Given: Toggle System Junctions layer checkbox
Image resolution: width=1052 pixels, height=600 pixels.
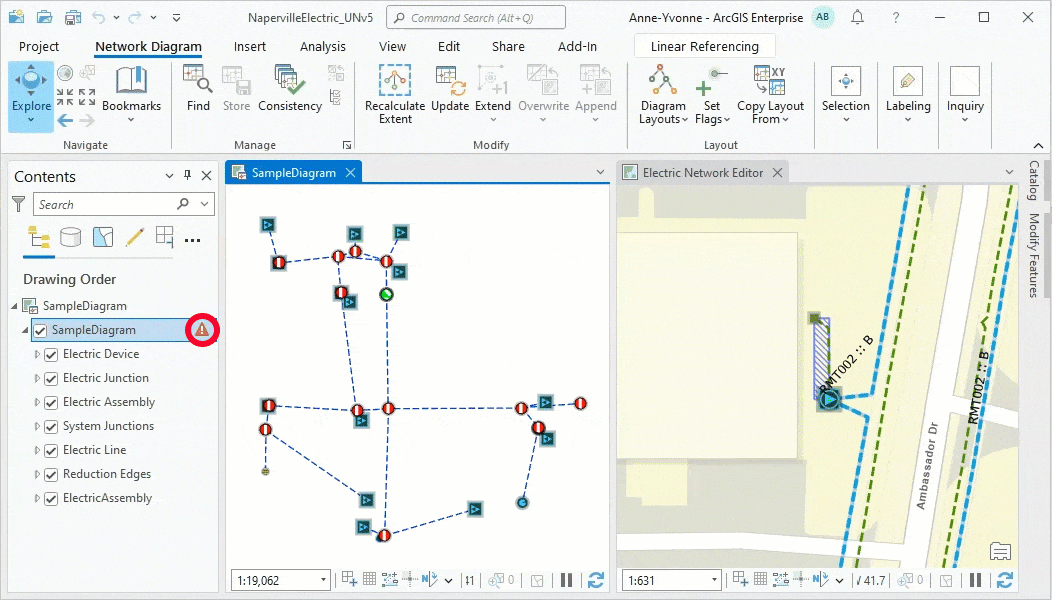Looking at the screenshot, I should point(51,427).
